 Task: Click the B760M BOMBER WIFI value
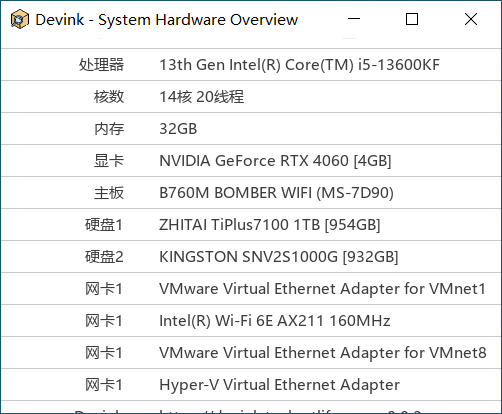click(x=276, y=193)
